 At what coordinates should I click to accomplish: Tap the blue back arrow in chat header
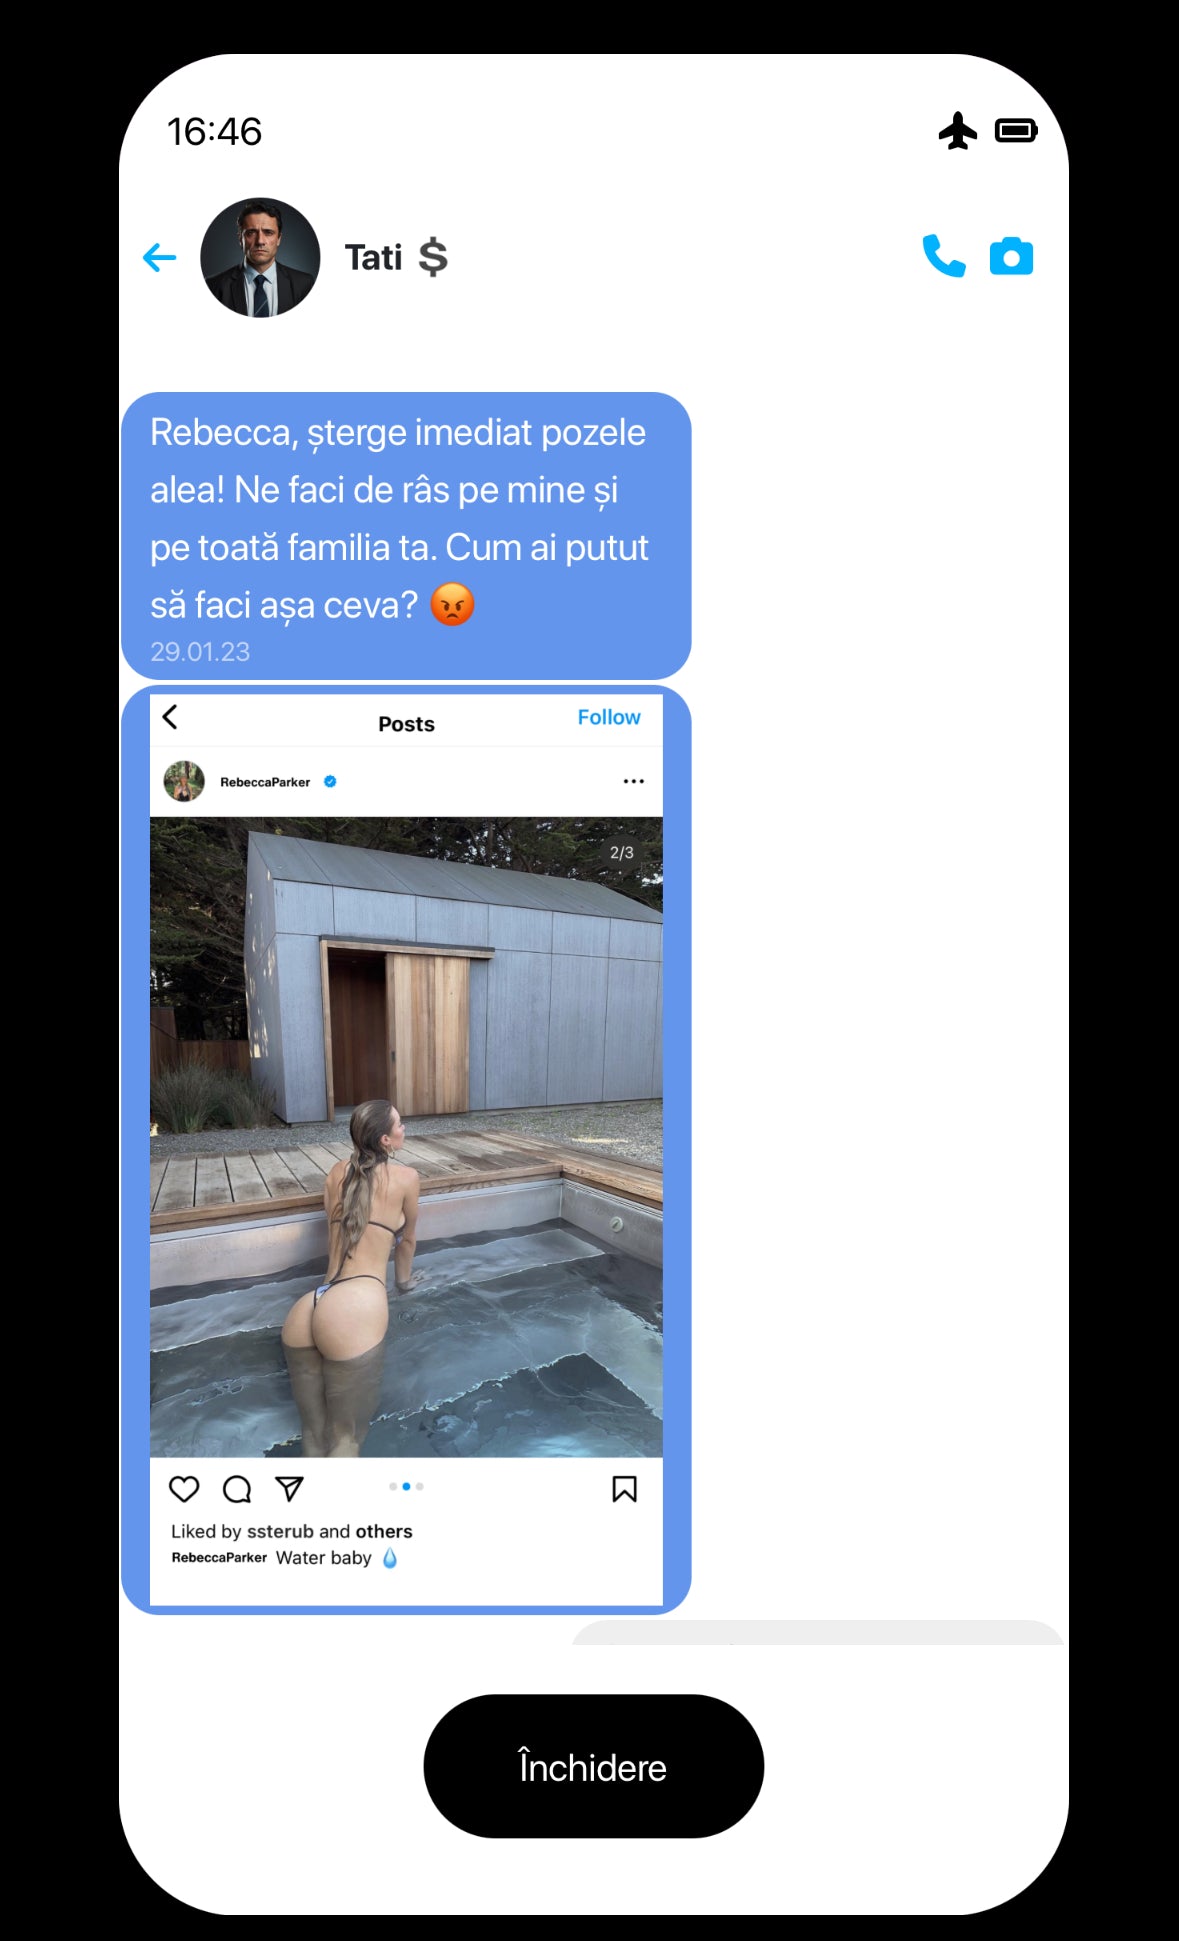coord(159,258)
